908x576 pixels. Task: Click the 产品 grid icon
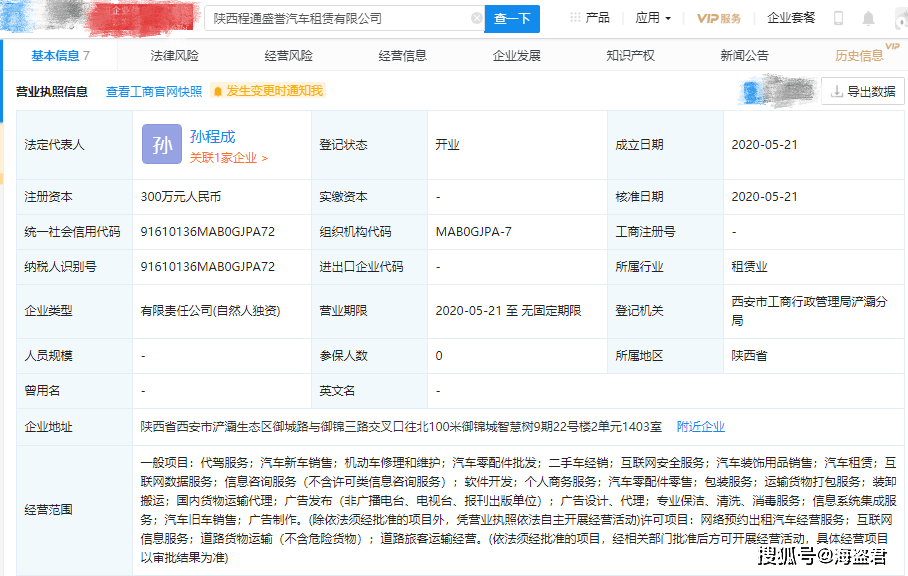click(x=575, y=18)
